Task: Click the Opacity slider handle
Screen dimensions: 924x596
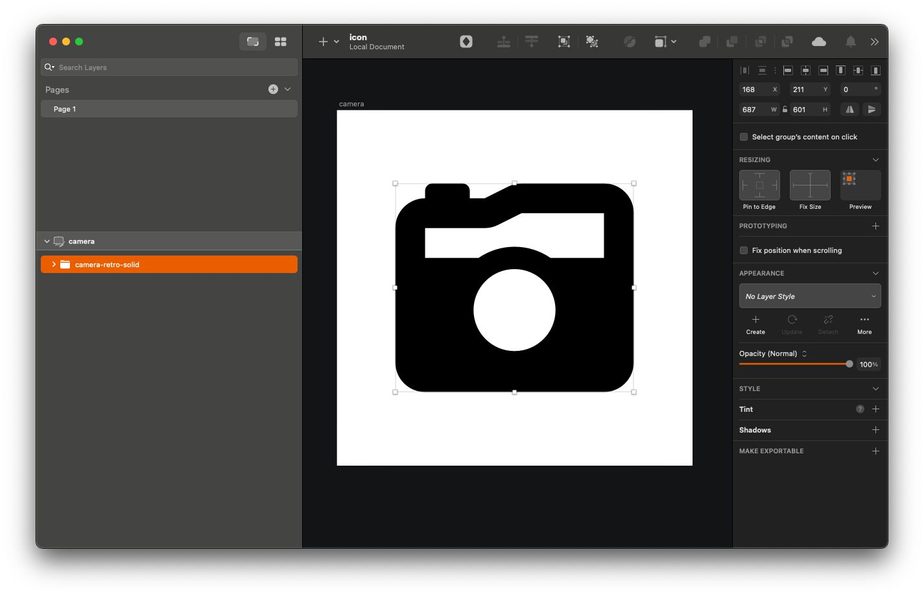Action: 849,364
